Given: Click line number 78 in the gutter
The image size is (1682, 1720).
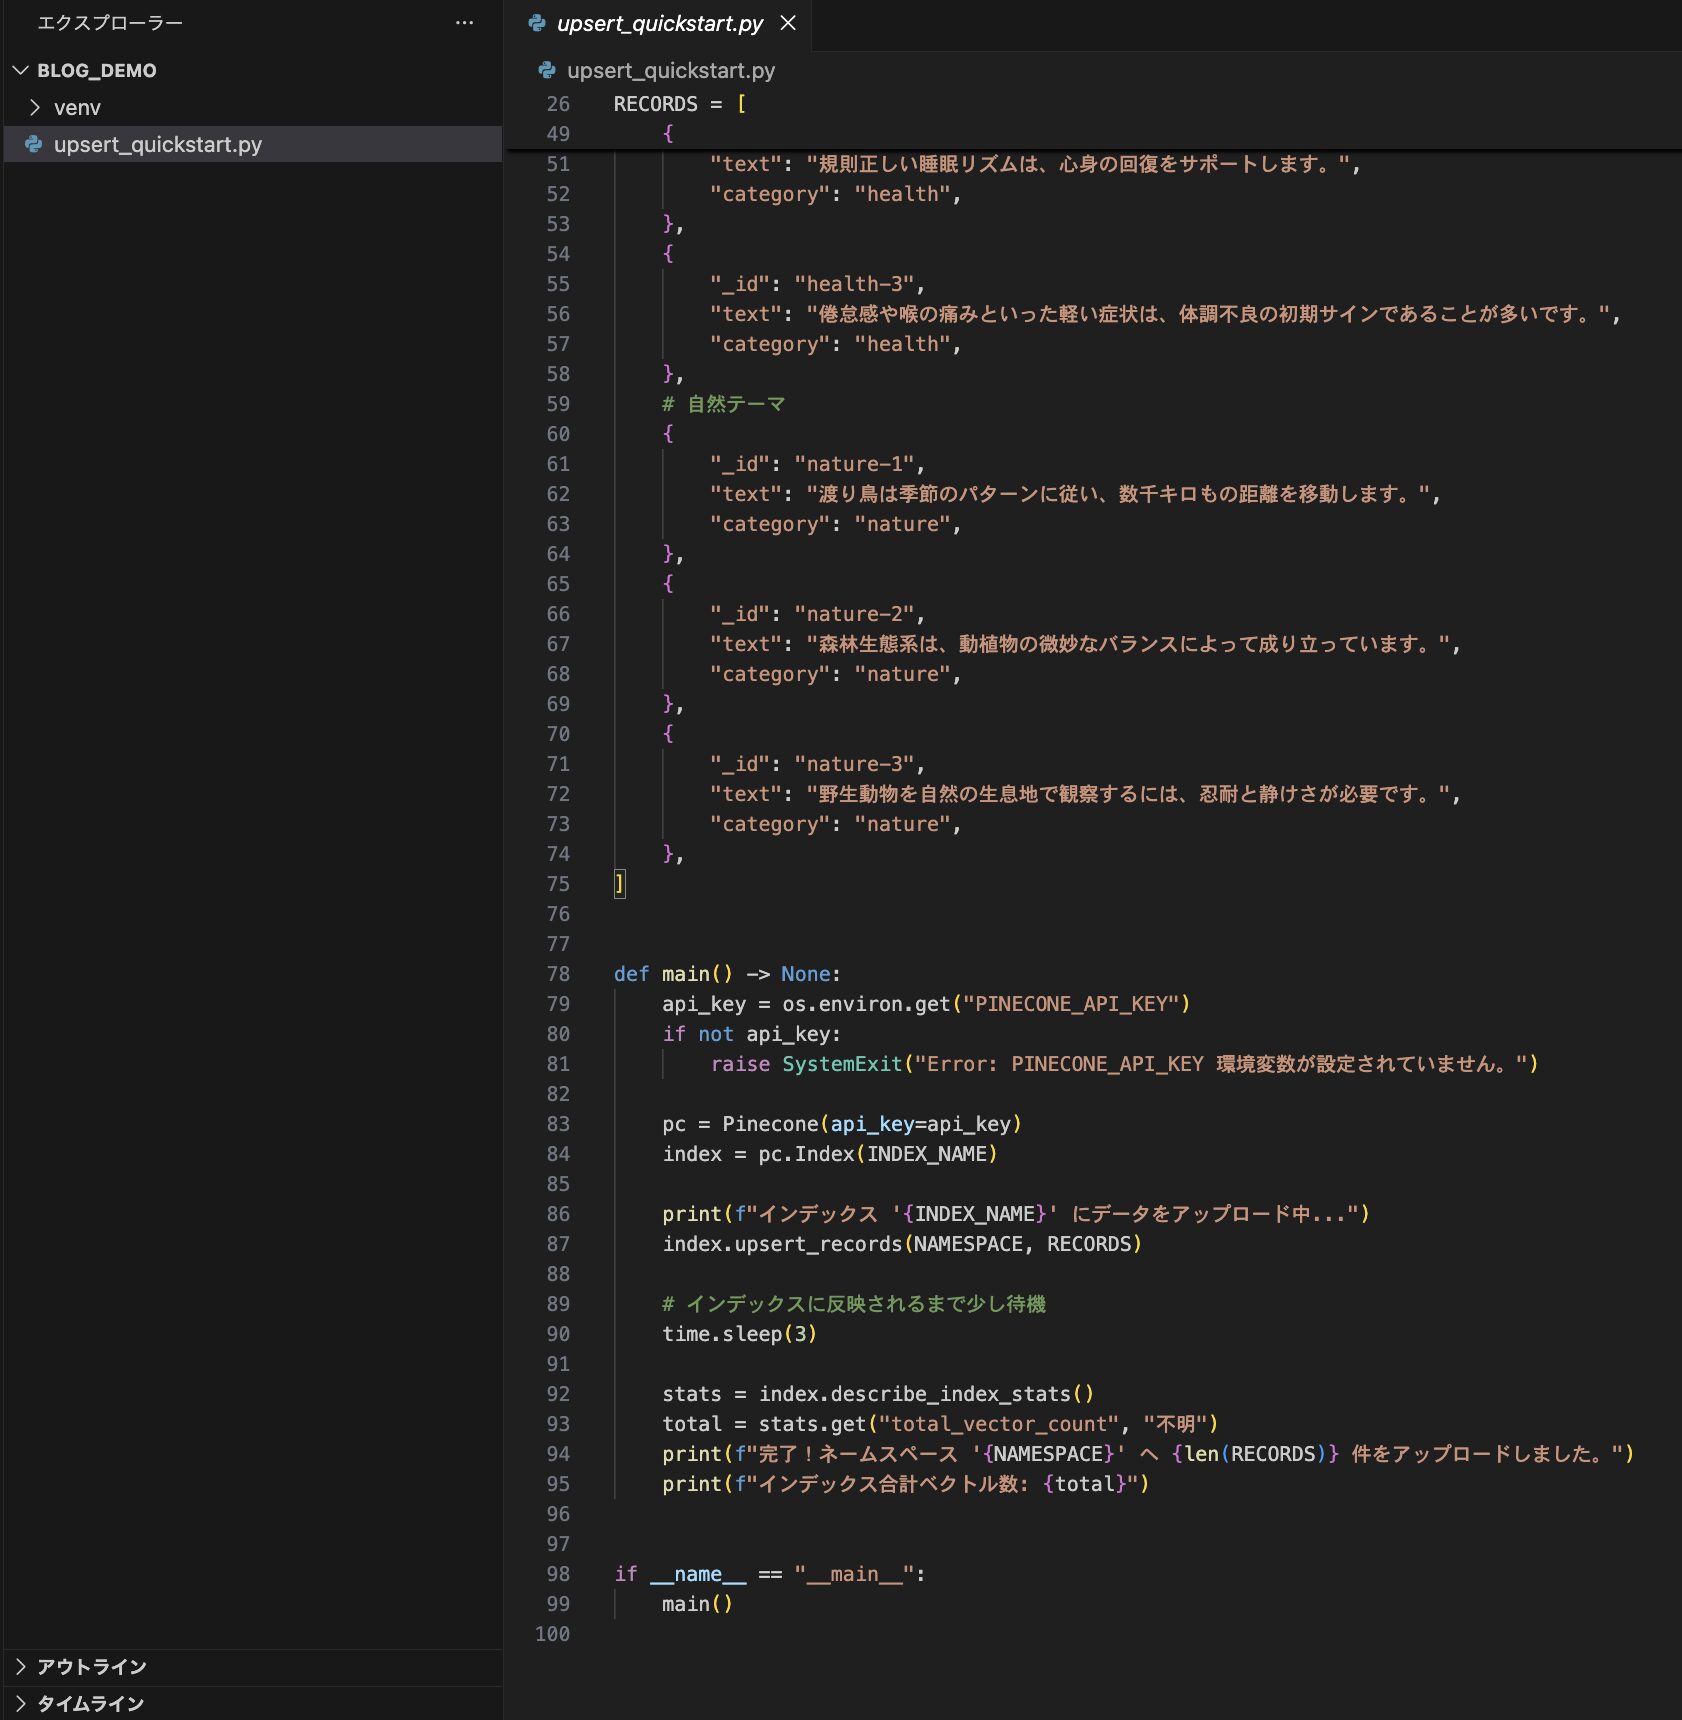Looking at the screenshot, I should pos(557,974).
